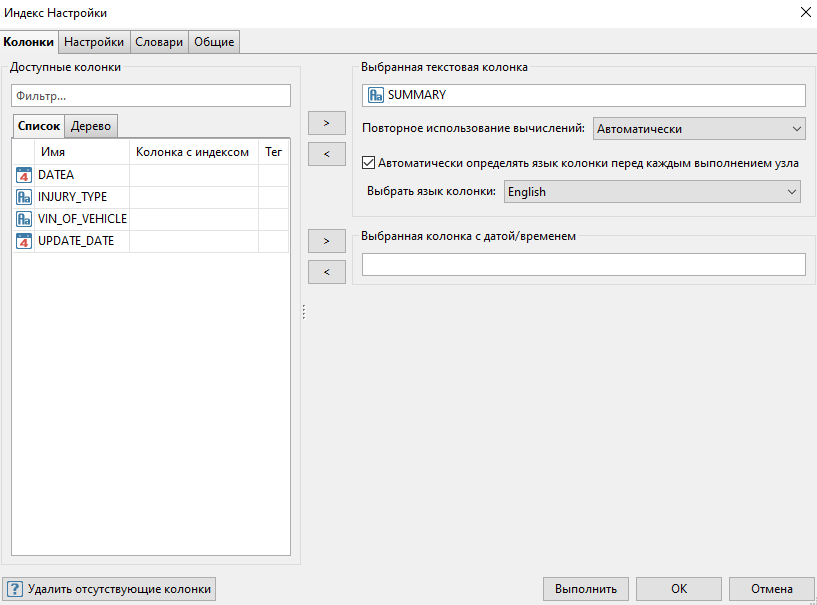Click the calendar icon next to DATEA
The height and width of the screenshot is (605, 817).
(25, 175)
